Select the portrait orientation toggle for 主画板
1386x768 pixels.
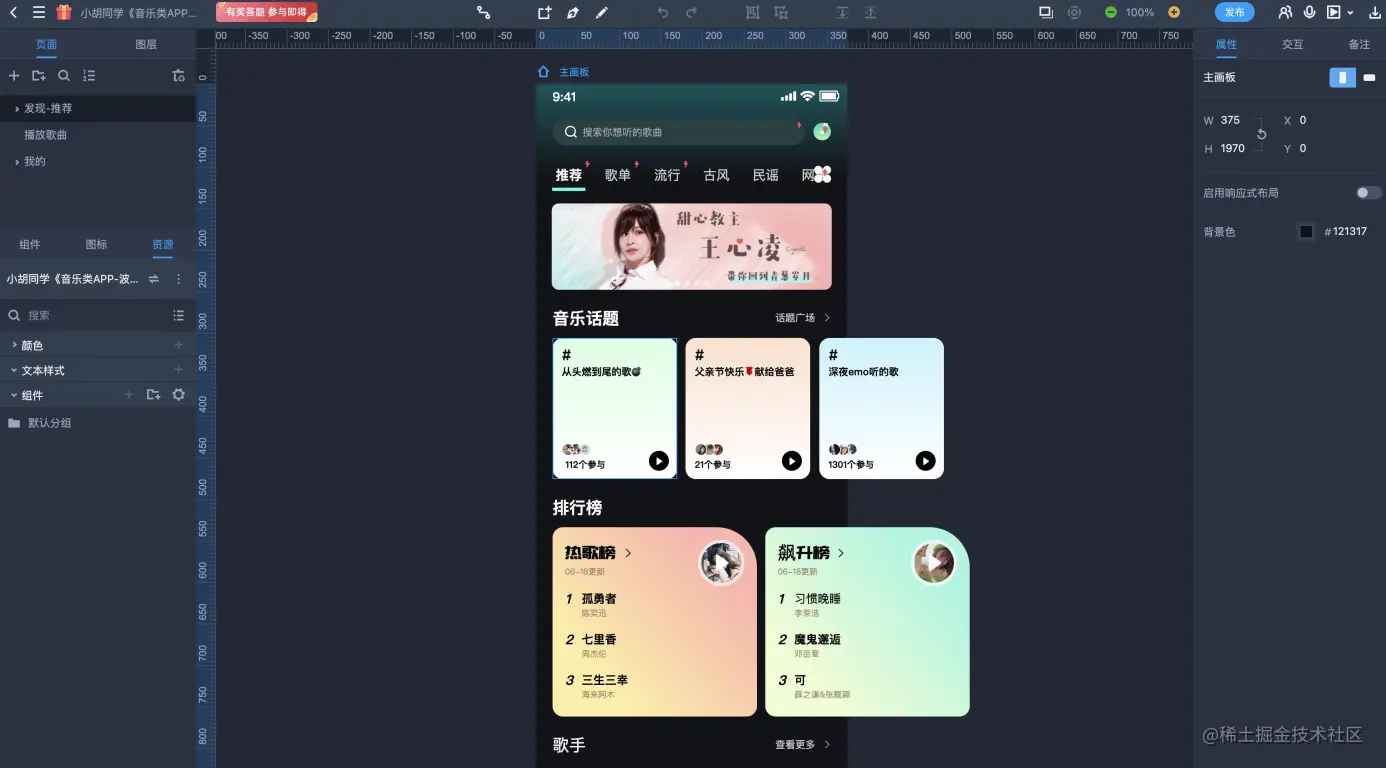(x=1342, y=77)
